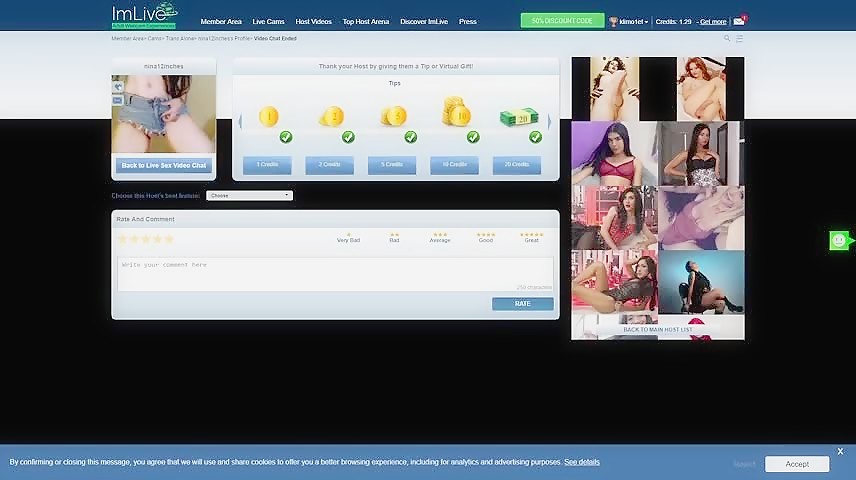Click the Write your comment text field
The image size is (856, 480).
[x=334, y=273]
